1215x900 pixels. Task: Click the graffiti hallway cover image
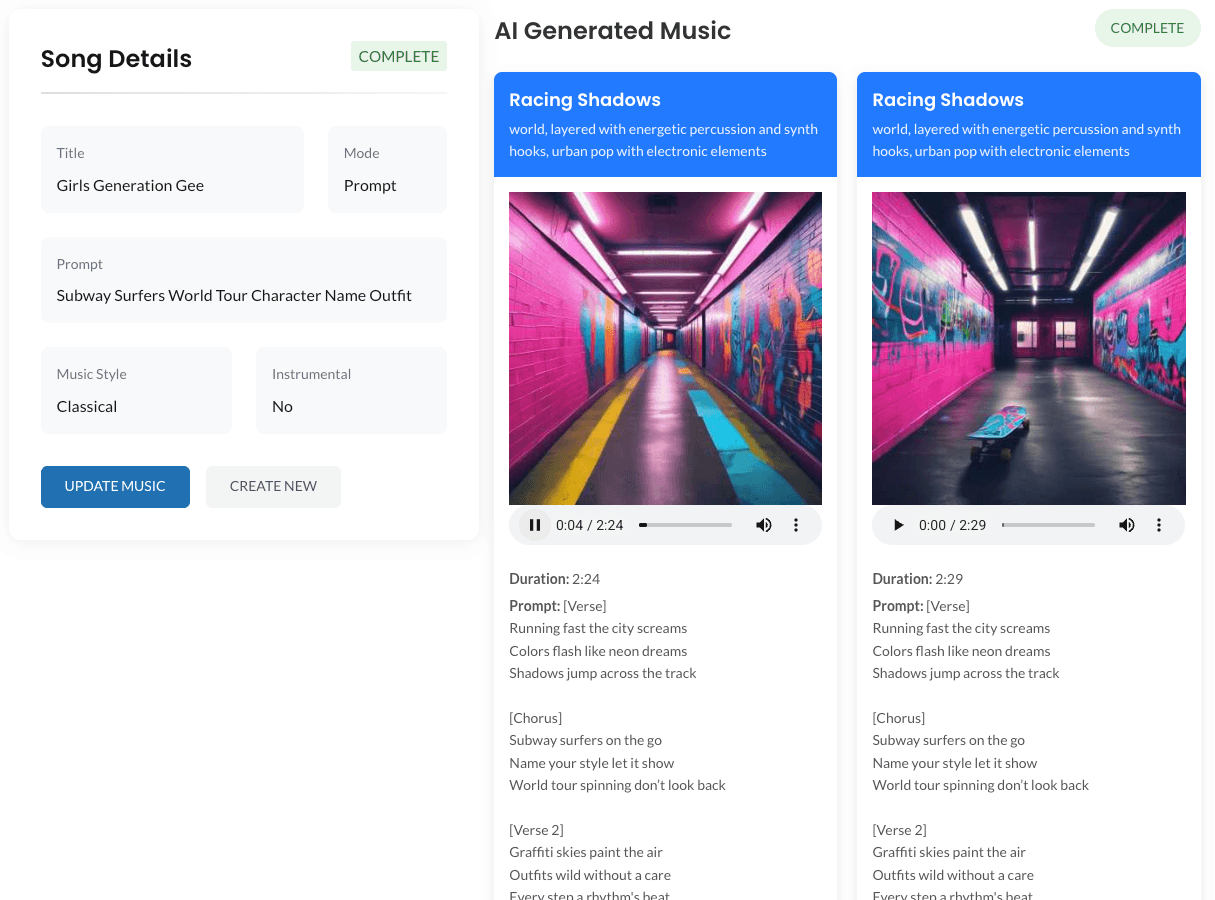click(x=665, y=348)
